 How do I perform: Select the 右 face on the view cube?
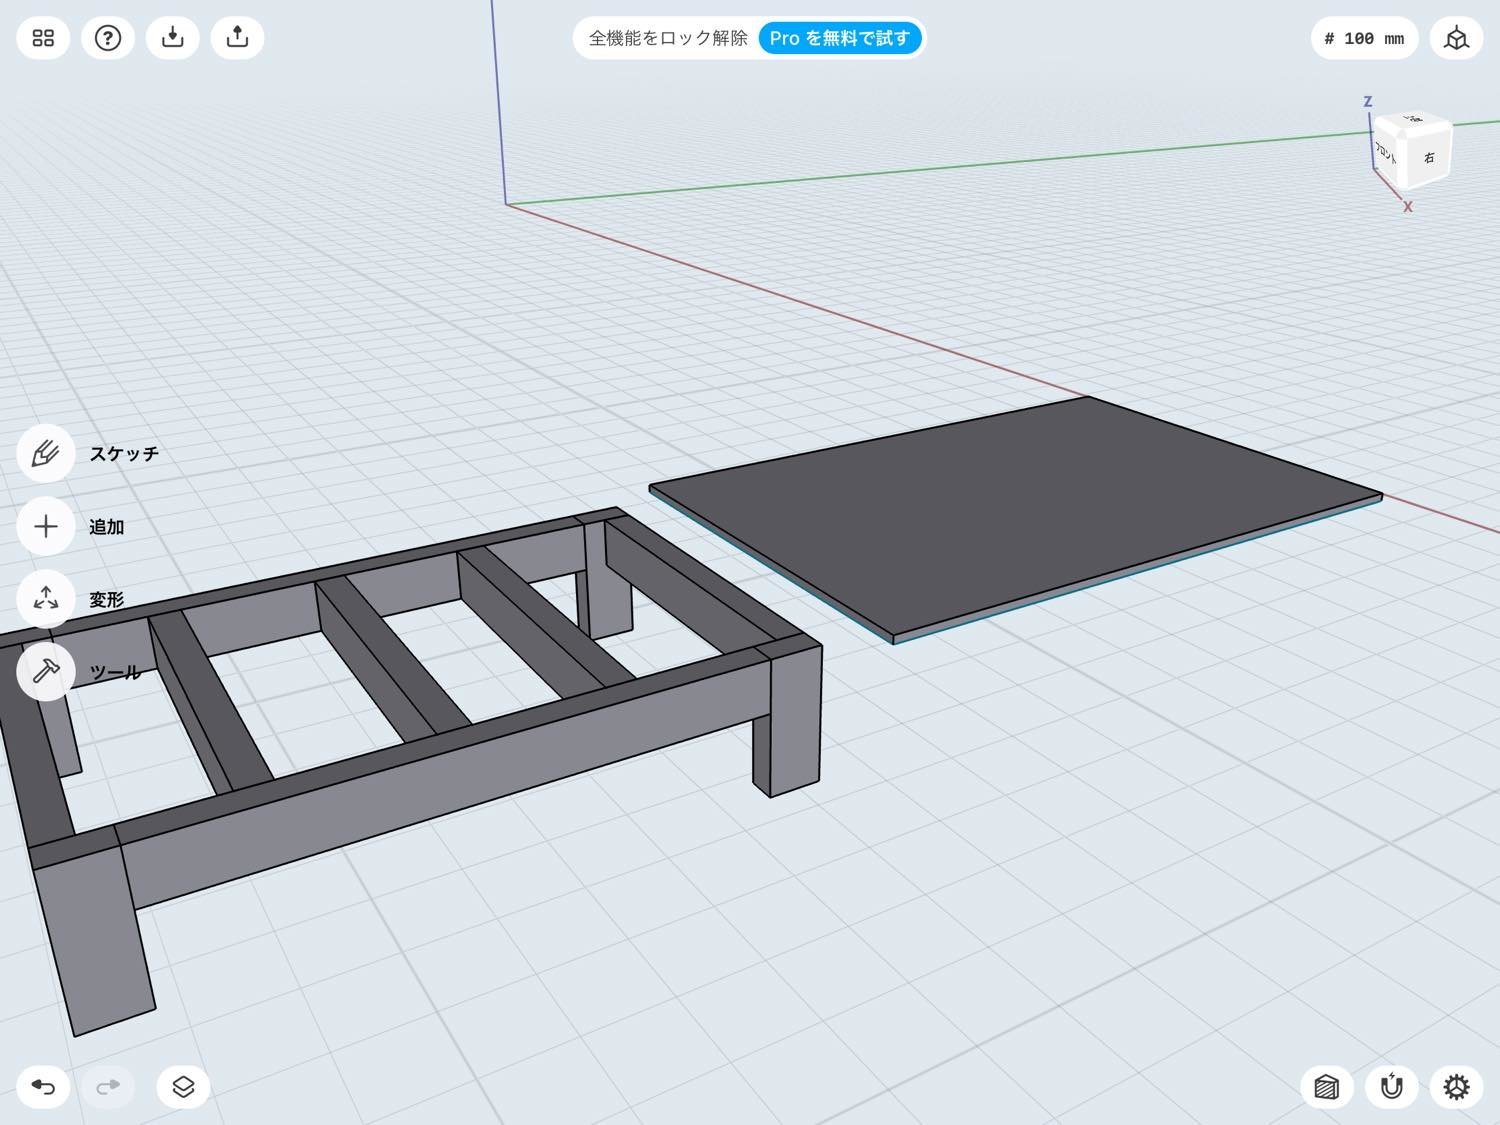(x=1429, y=157)
